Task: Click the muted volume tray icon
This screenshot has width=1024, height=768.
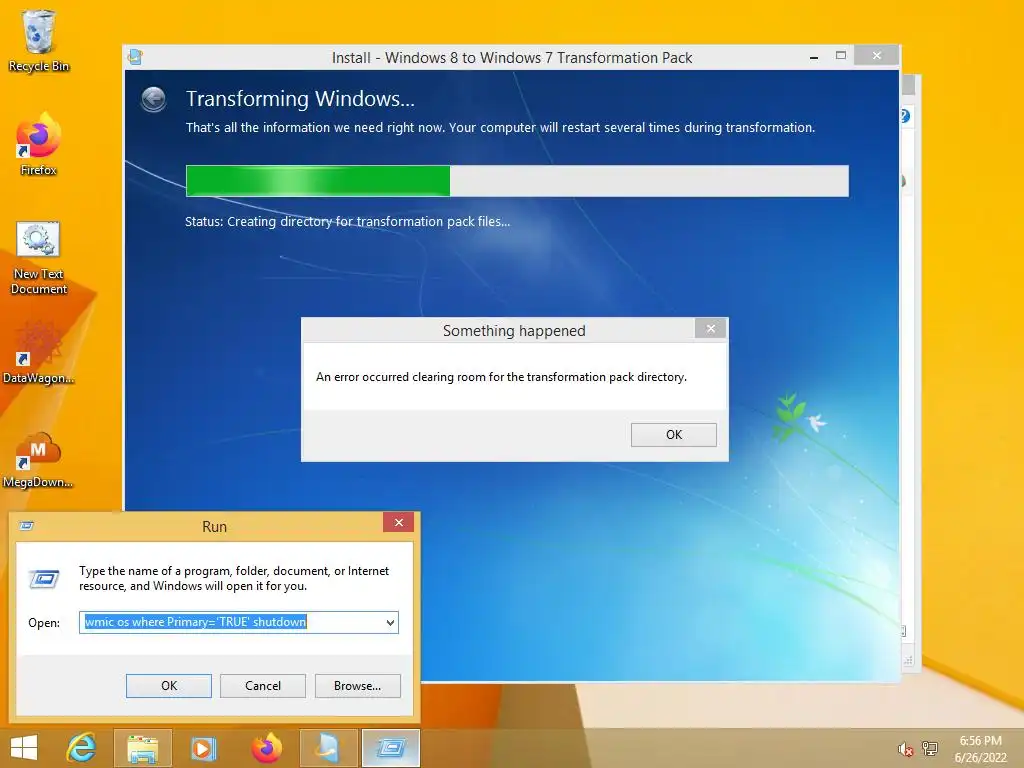Action: 905,749
